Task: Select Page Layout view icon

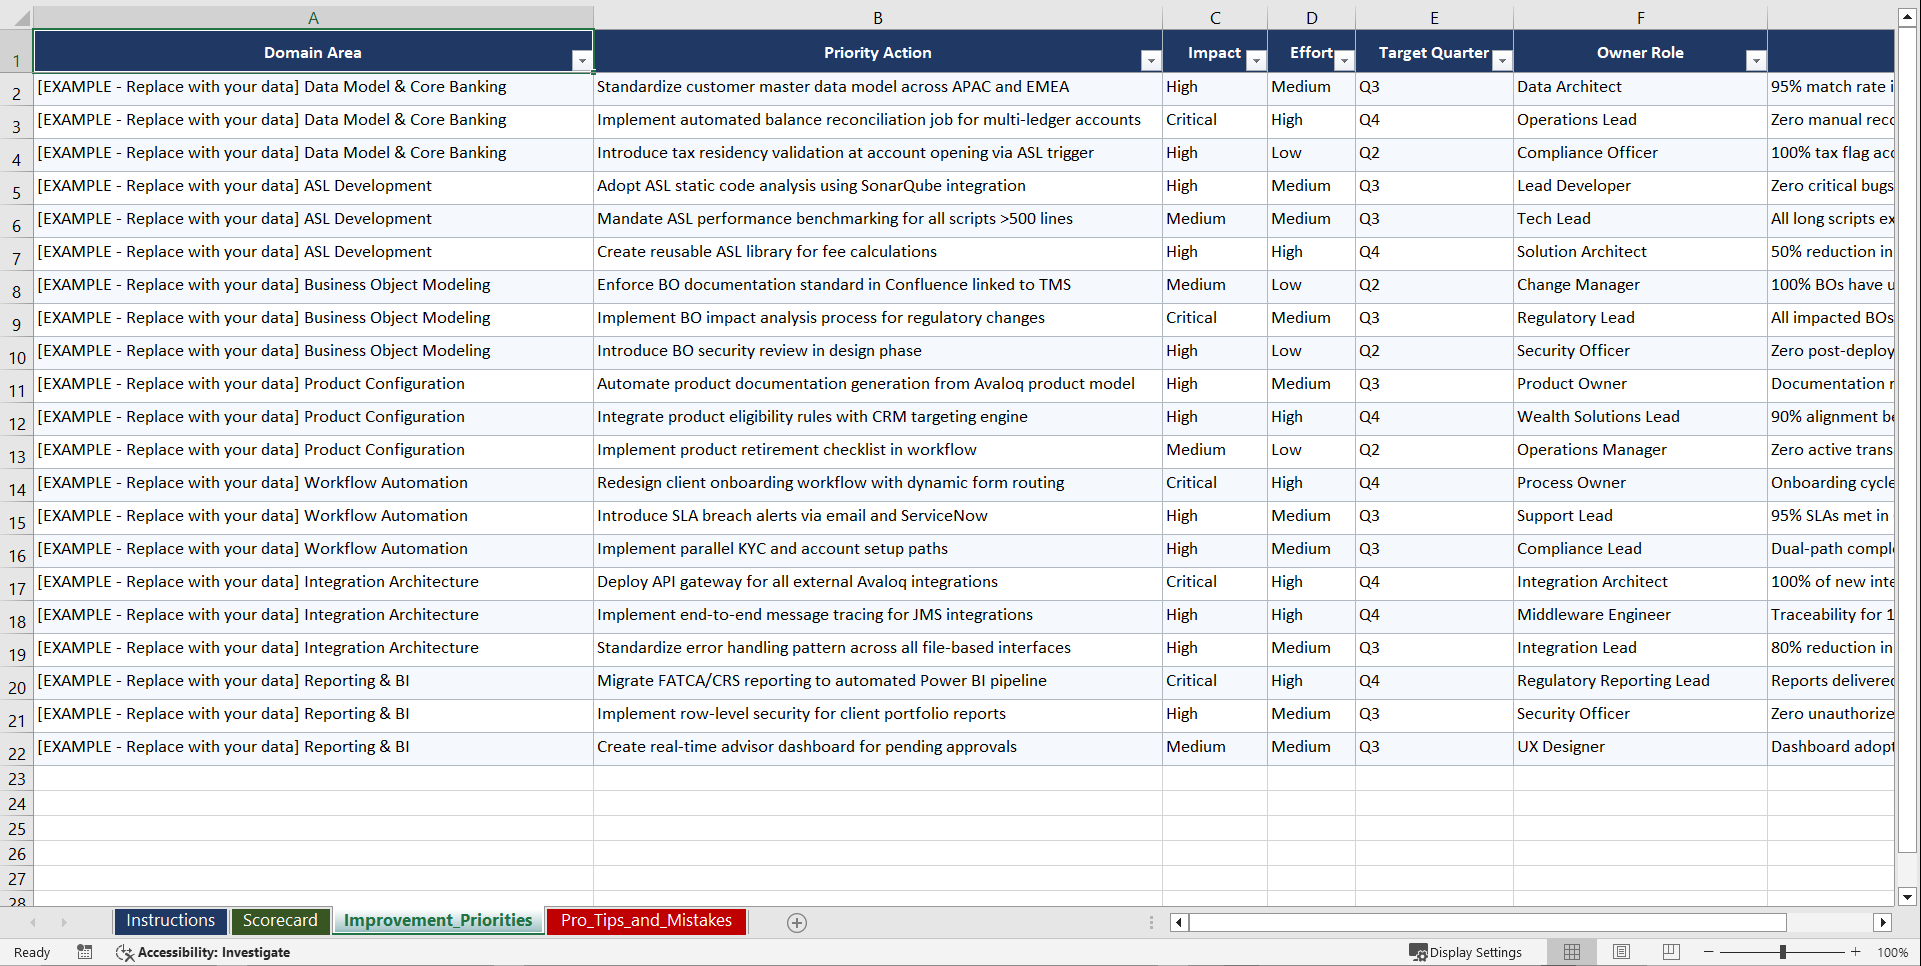Action: click(1621, 952)
